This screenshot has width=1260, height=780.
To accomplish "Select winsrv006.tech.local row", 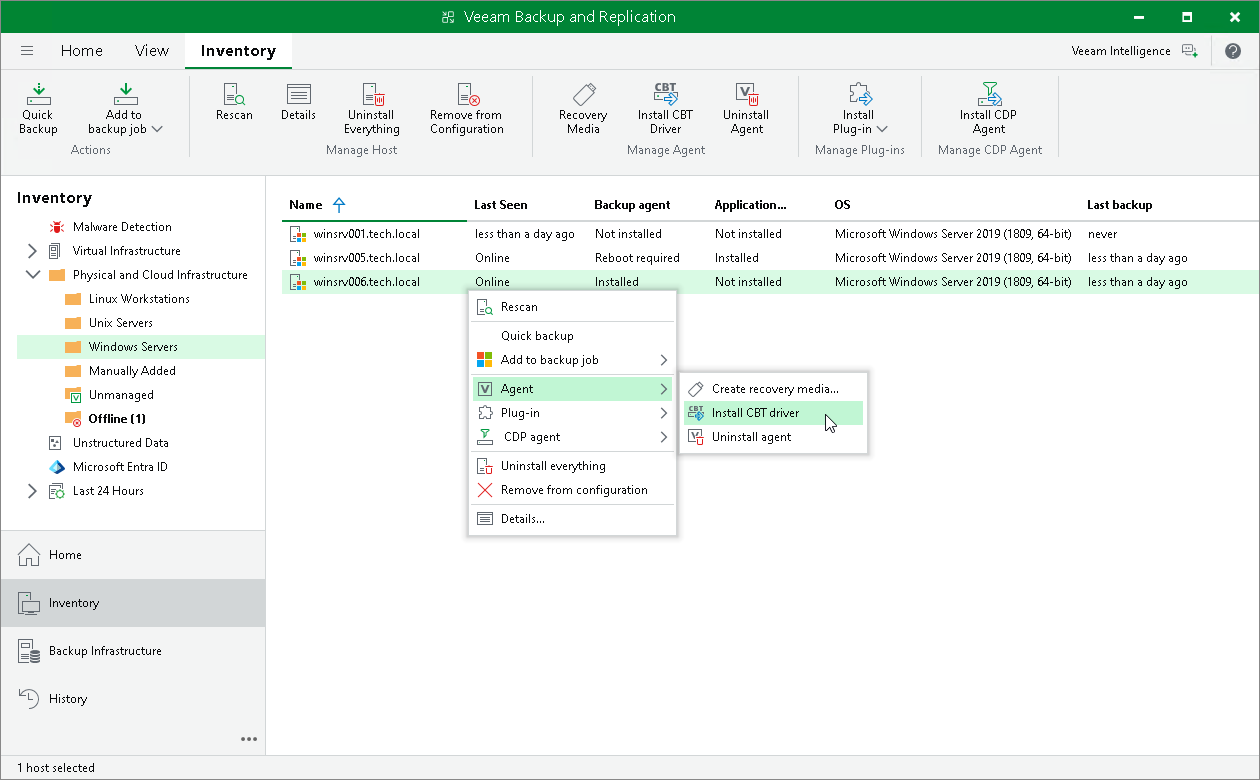I will coord(770,282).
